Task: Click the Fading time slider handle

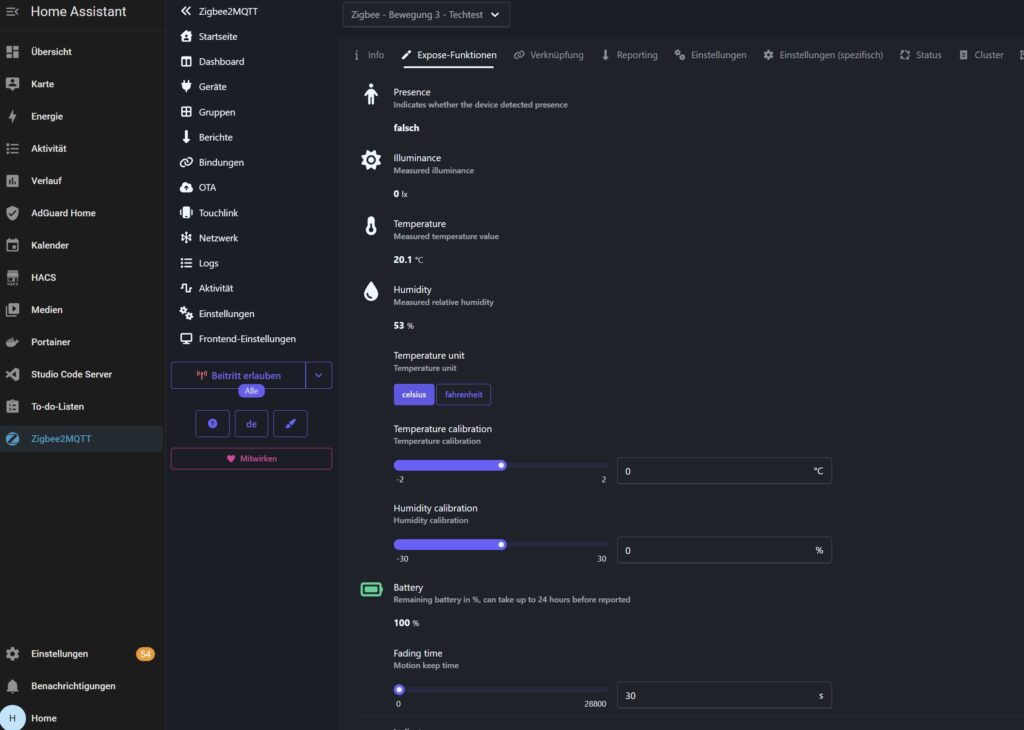Action: click(399, 690)
